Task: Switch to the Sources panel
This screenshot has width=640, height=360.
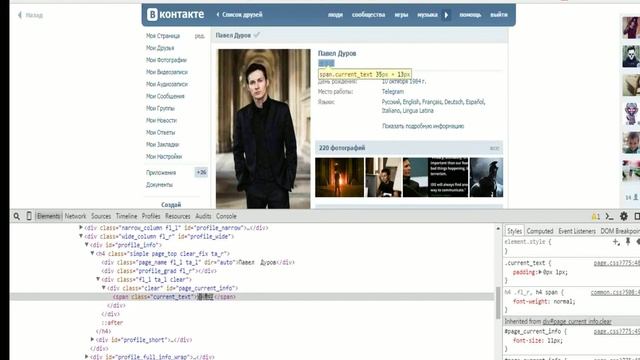Action: pos(101,216)
